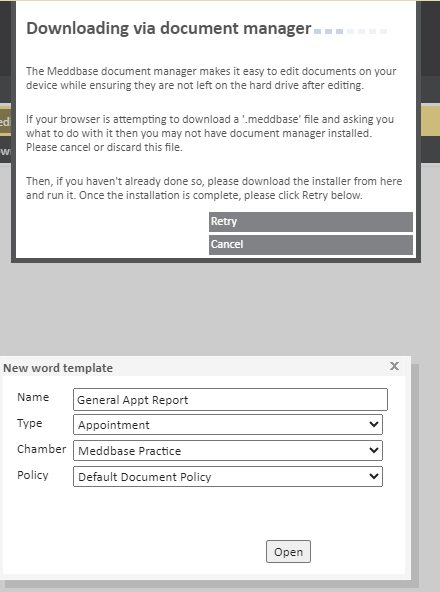The width and height of the screenshot is (440, 592).
Task: Click the download progress indicator dots
Action: [x=350, y=31]
